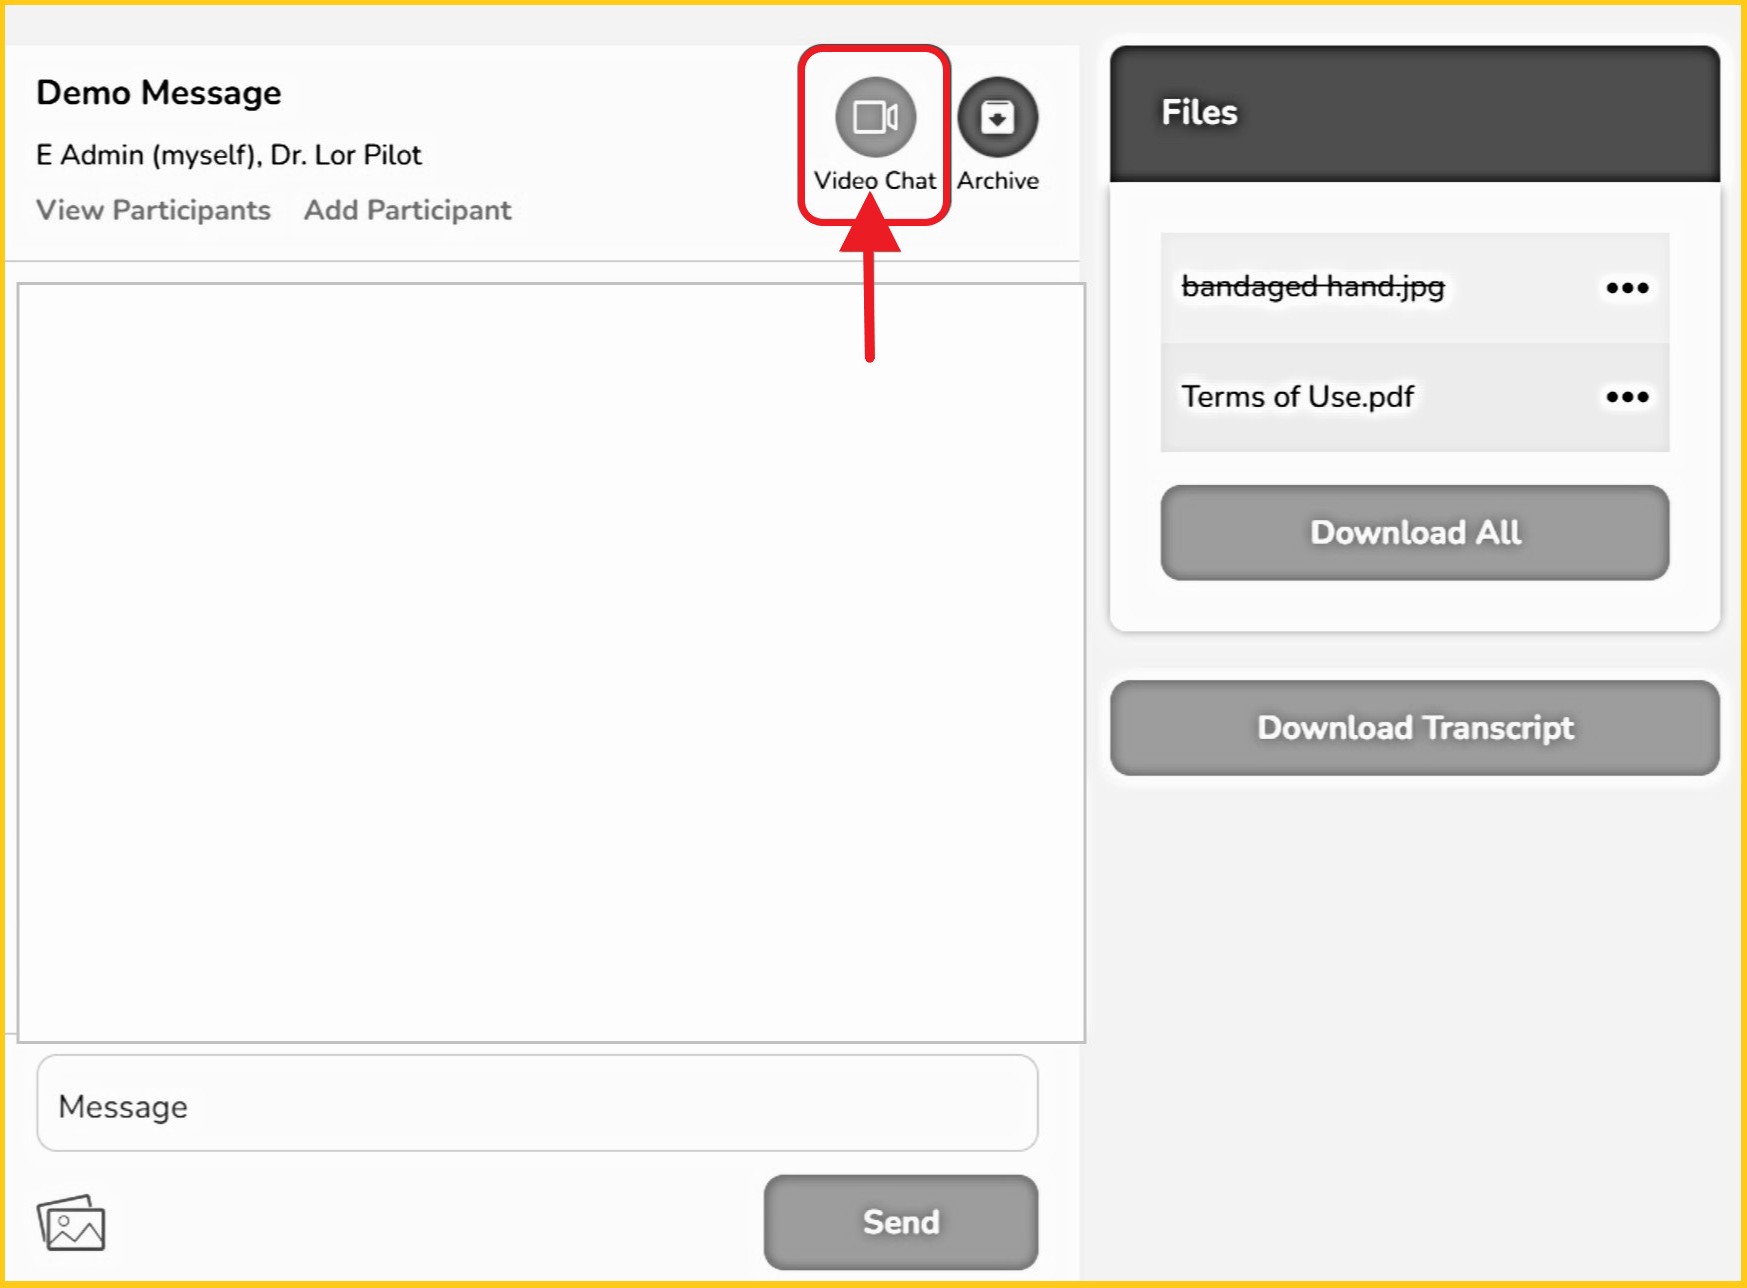Focus the Message text field
The height and width of the screenshot is (1288, 1747).
[537, 1105]
